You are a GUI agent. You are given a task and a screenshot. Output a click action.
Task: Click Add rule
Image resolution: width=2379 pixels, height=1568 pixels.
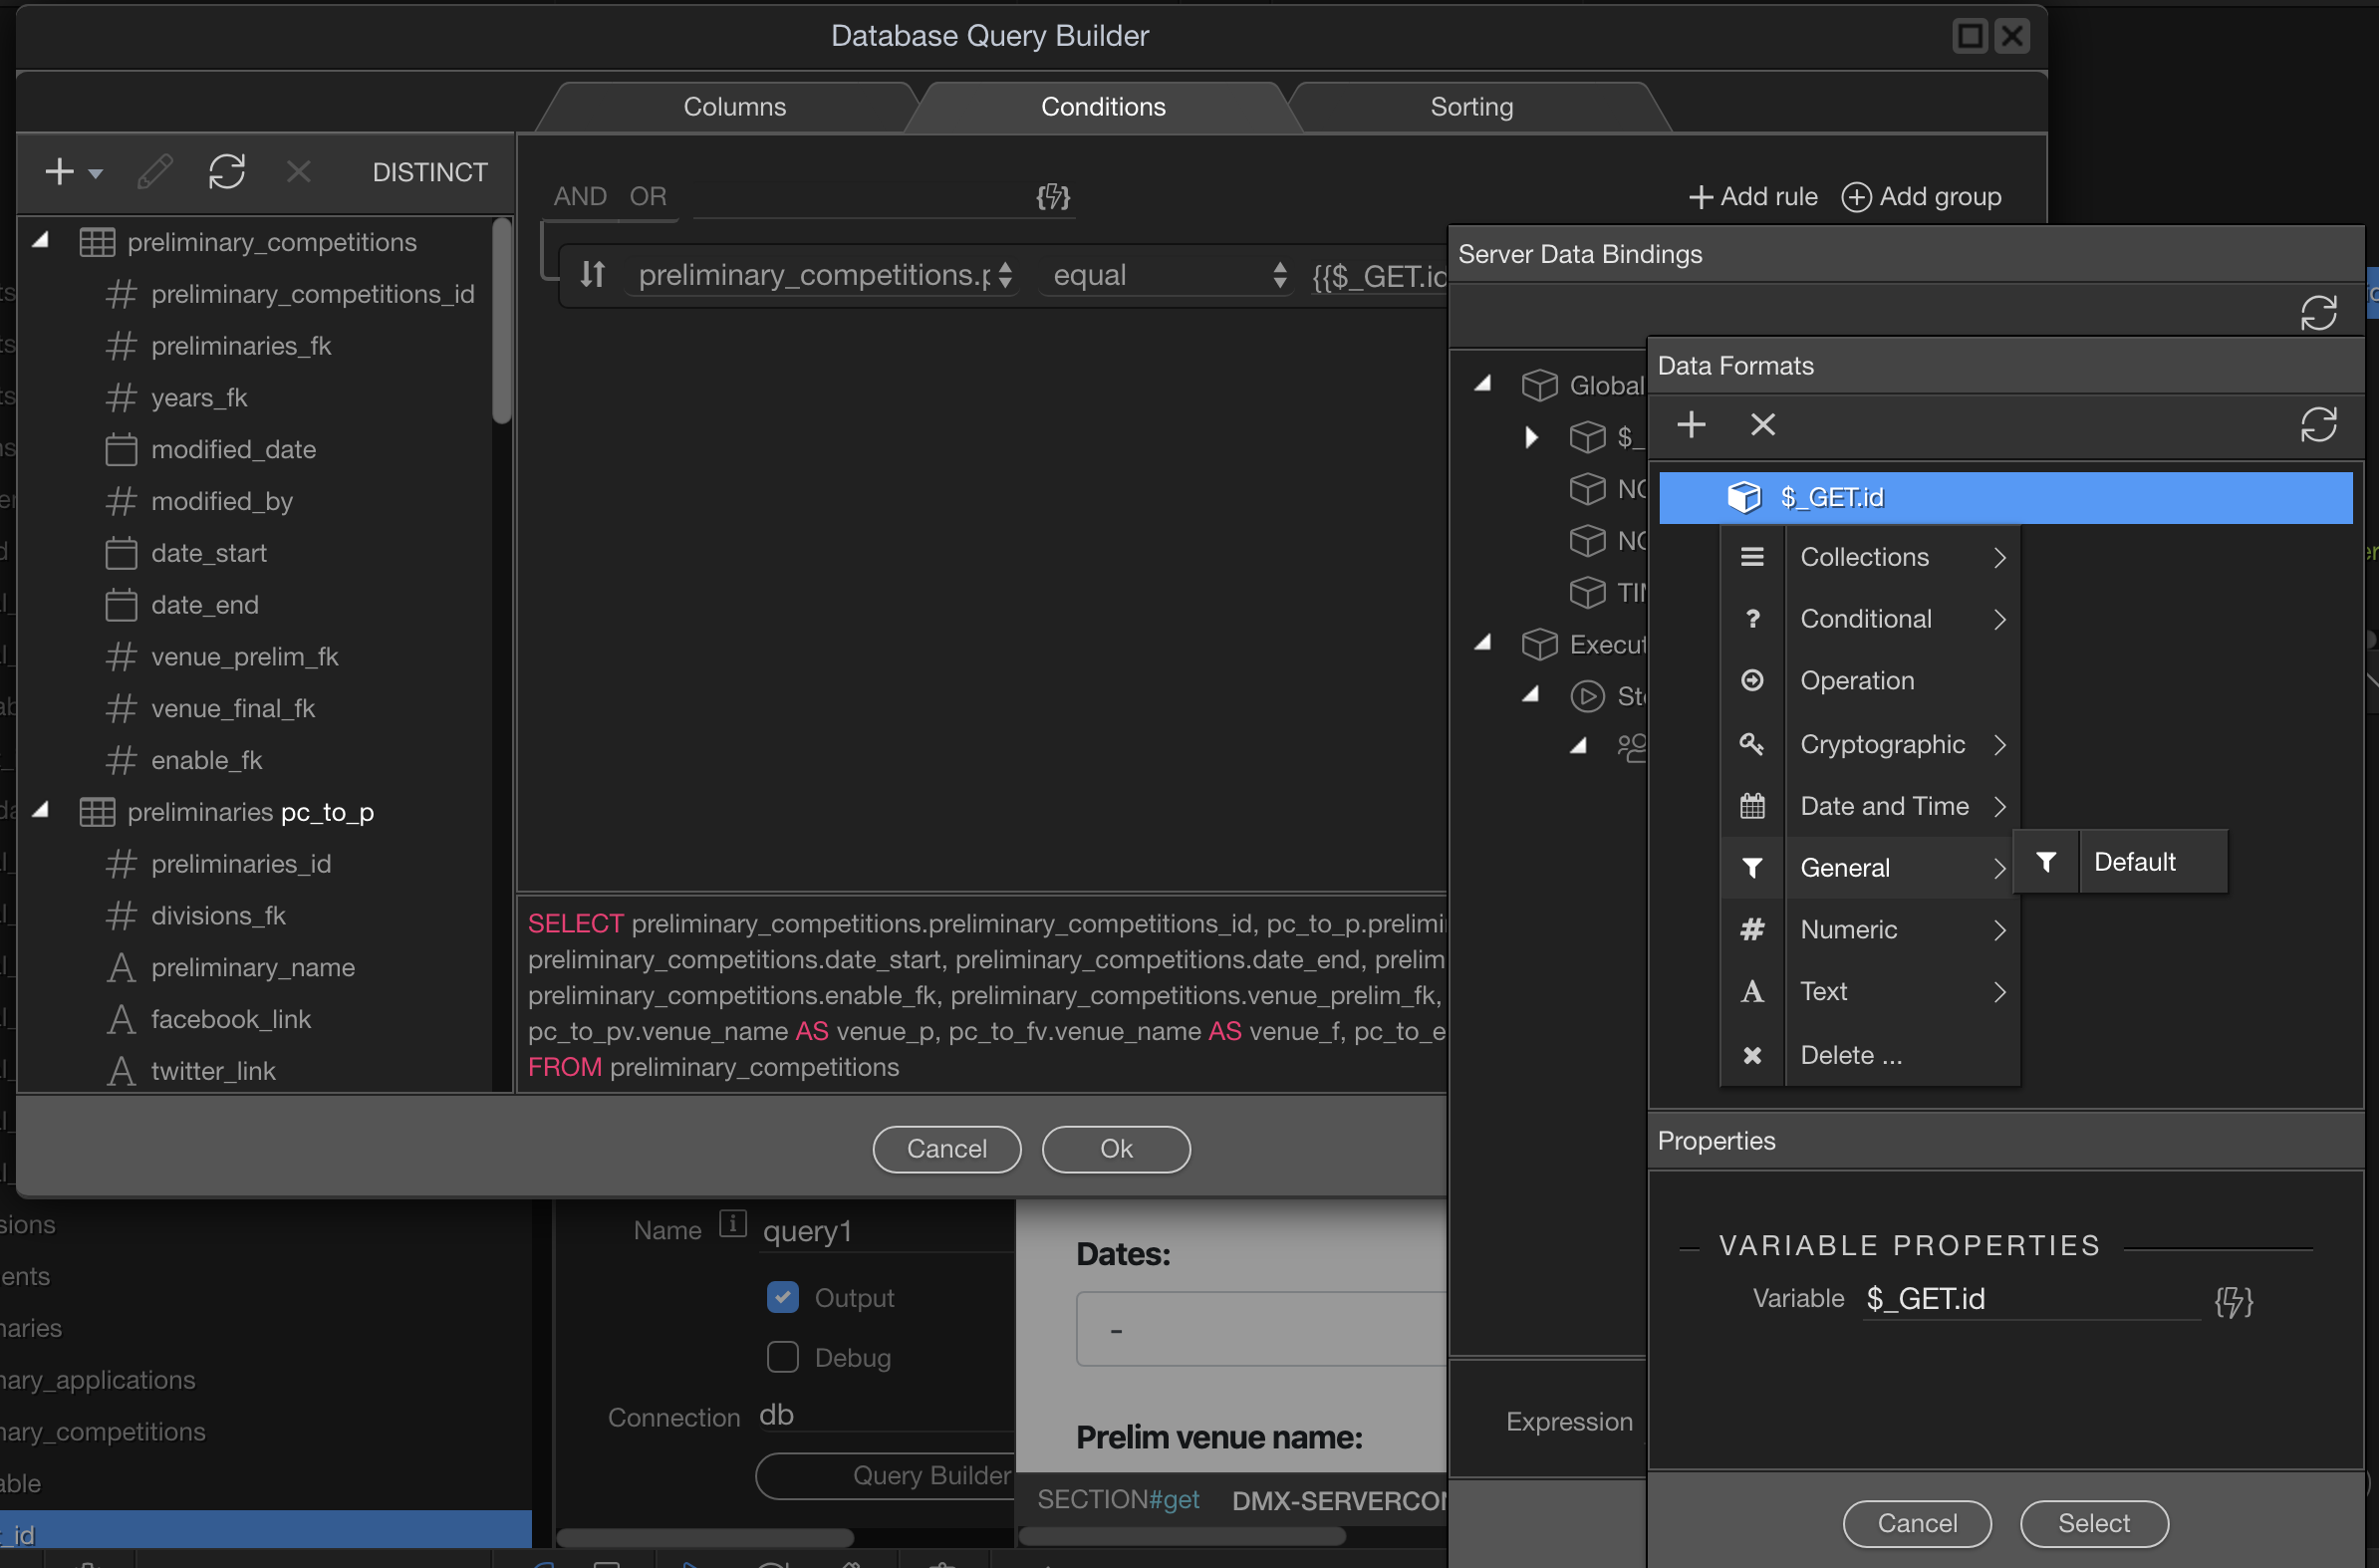pos(1753,197)
